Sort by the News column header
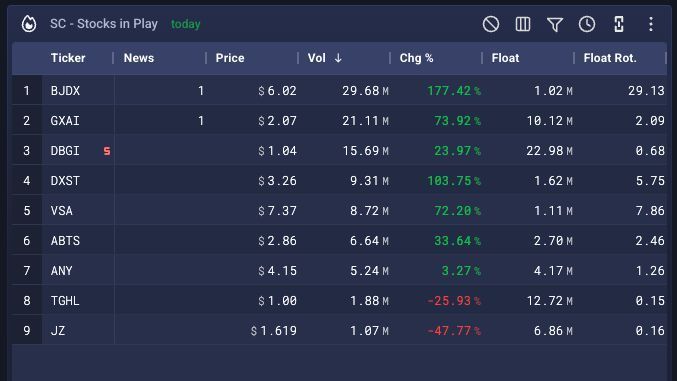Viewport: 677px width, 381px height. [139, 58]
